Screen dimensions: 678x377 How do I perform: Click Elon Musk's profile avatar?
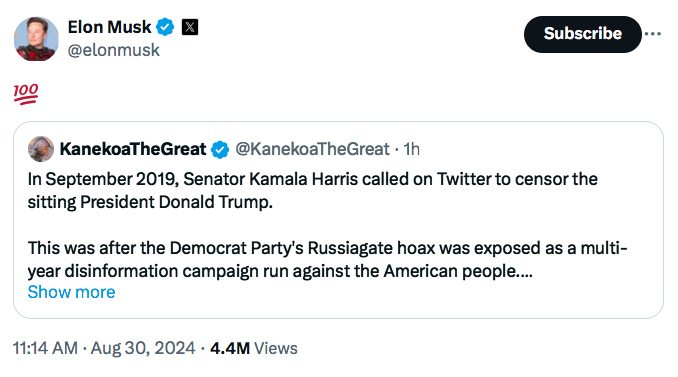click(x=36, y=39)
